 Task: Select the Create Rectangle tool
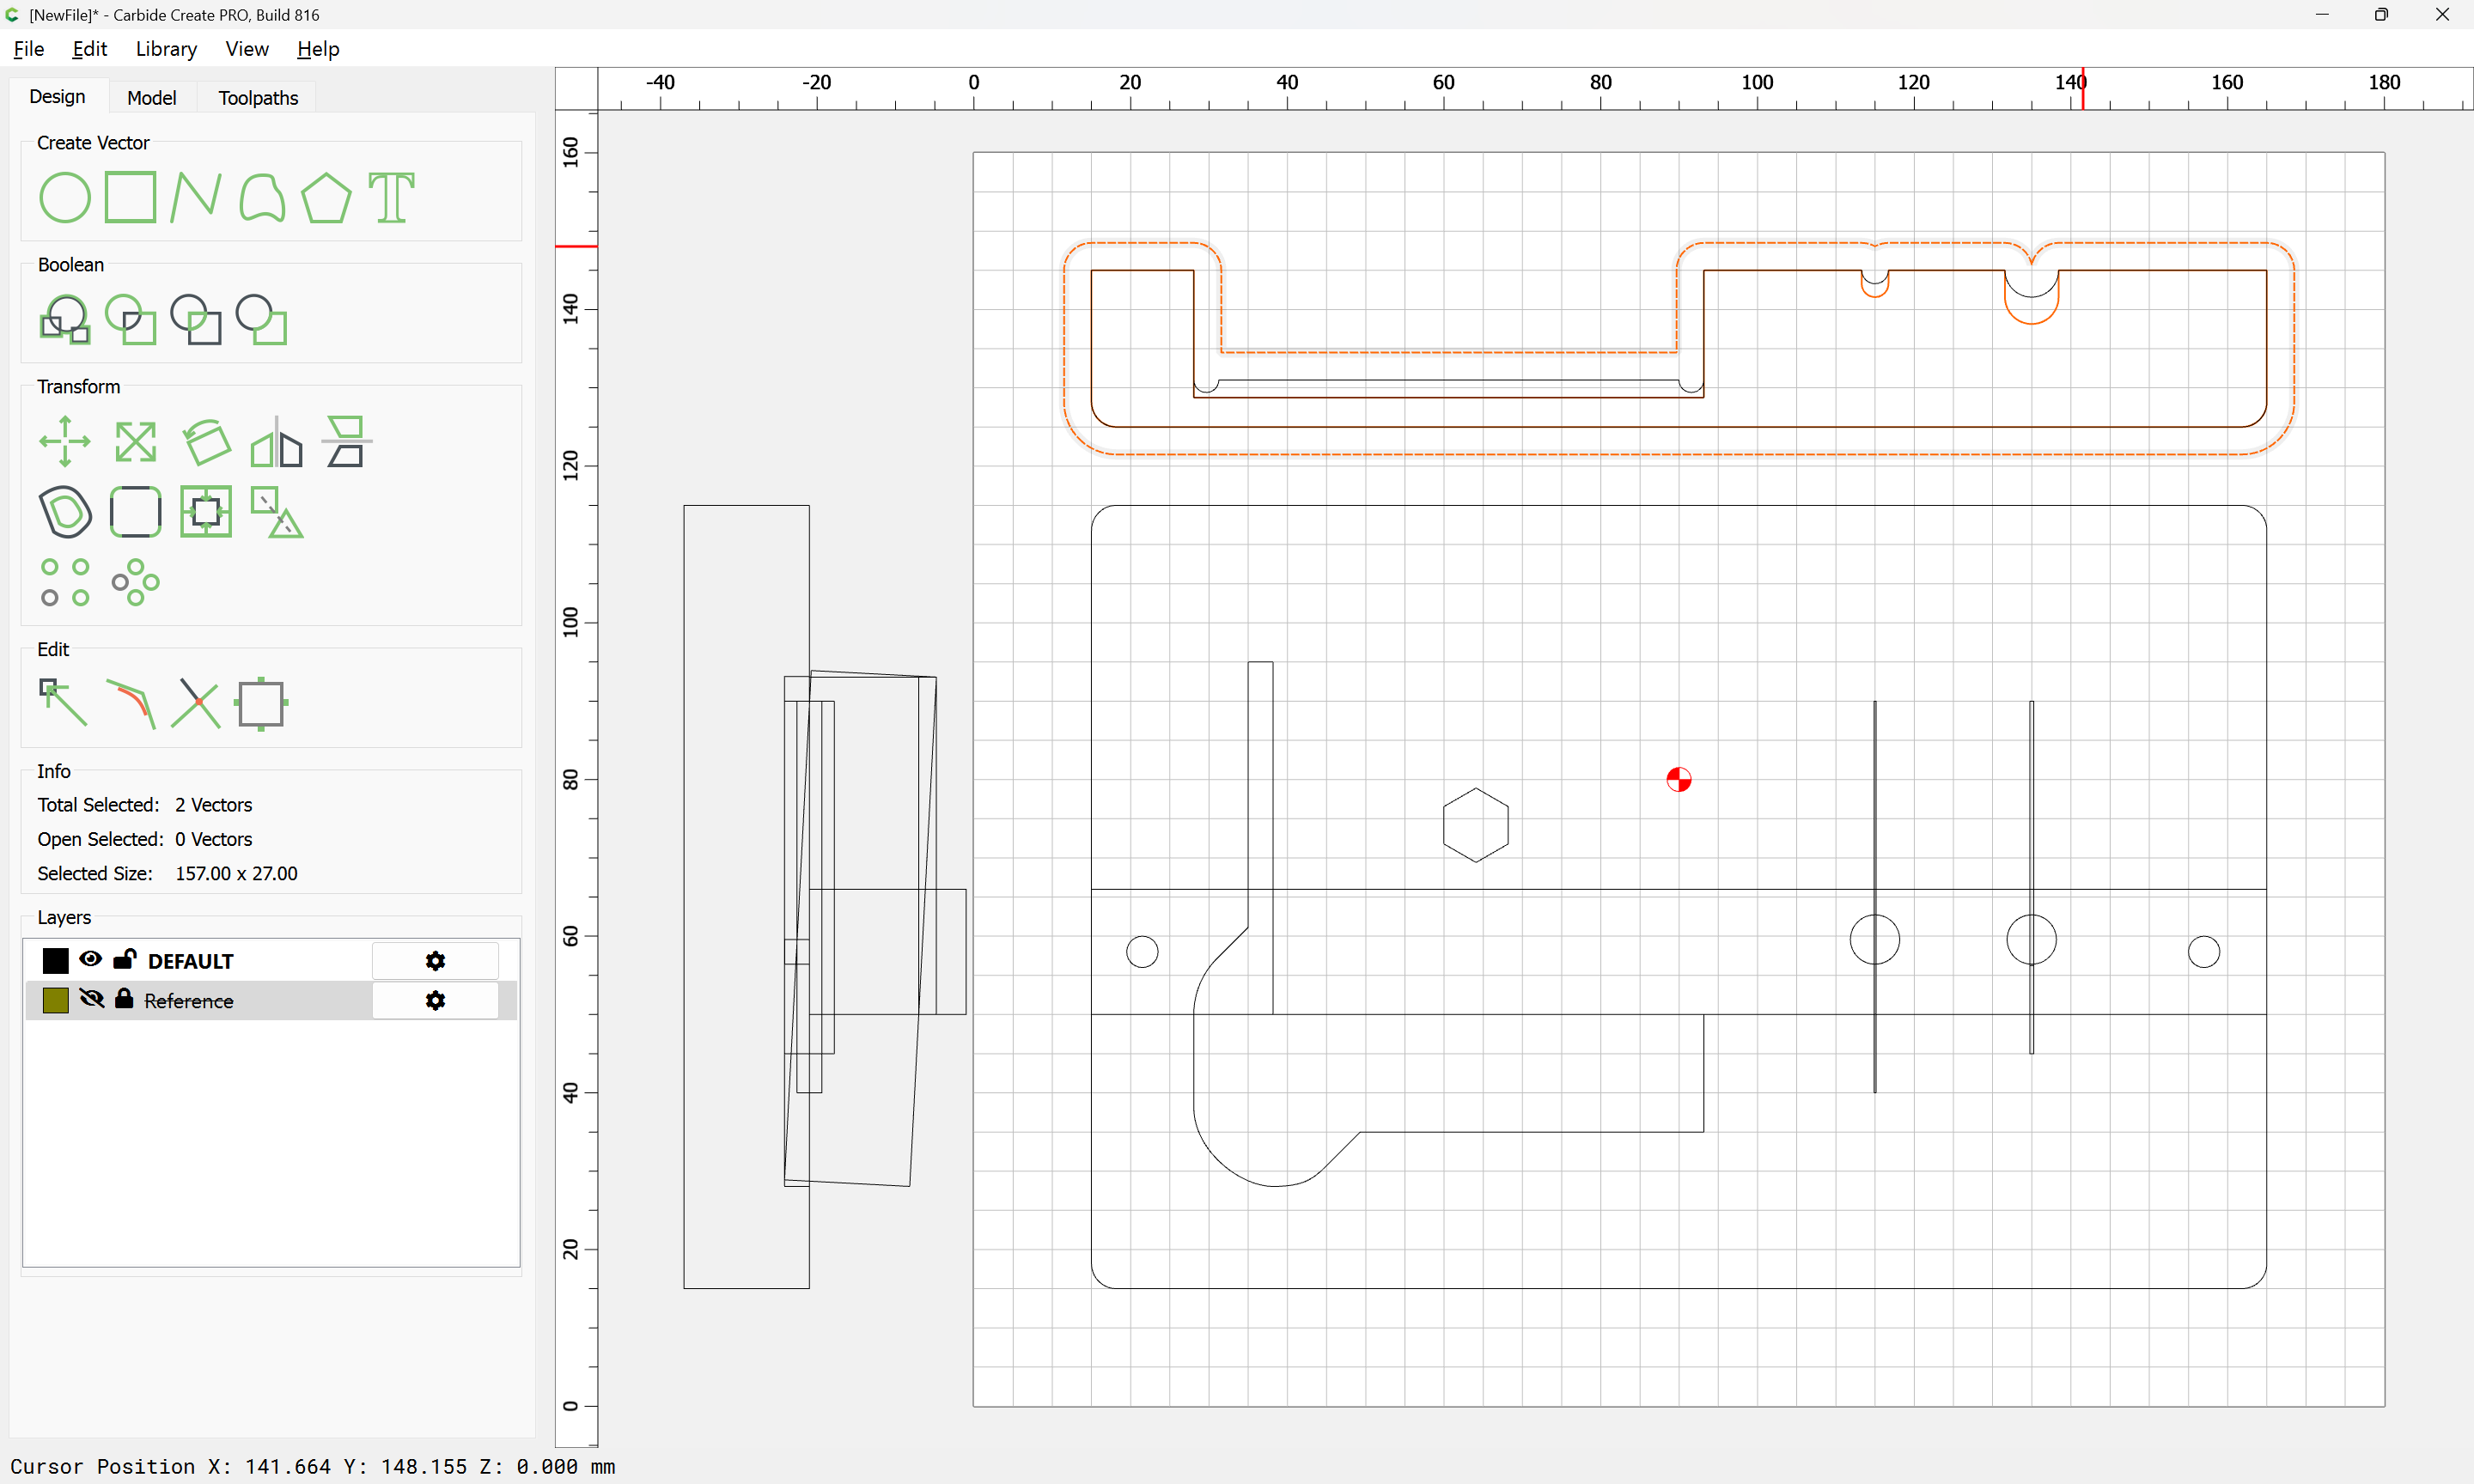pyautogui.click(x=130, y=197)
